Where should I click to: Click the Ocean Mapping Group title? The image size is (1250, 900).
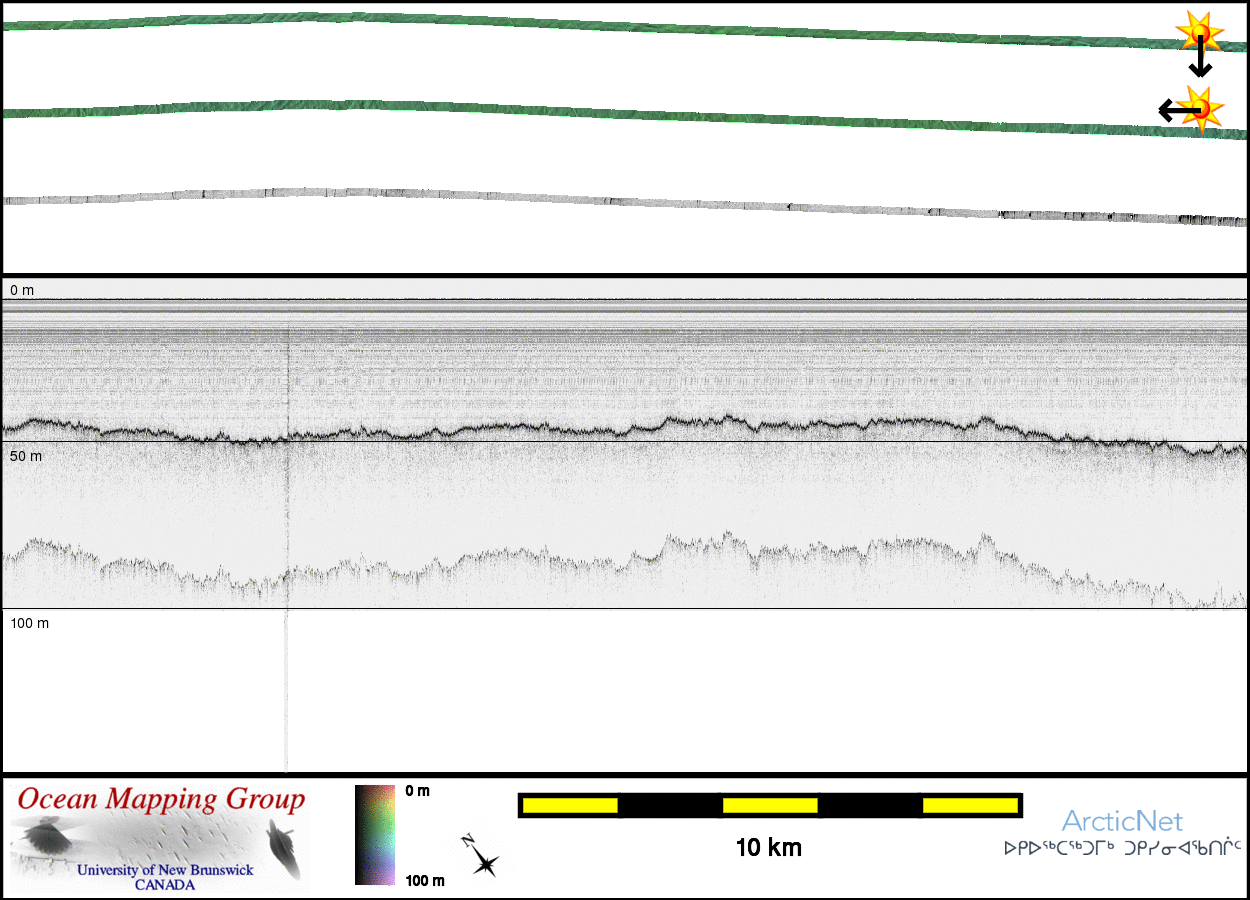(x=161, y=799)
